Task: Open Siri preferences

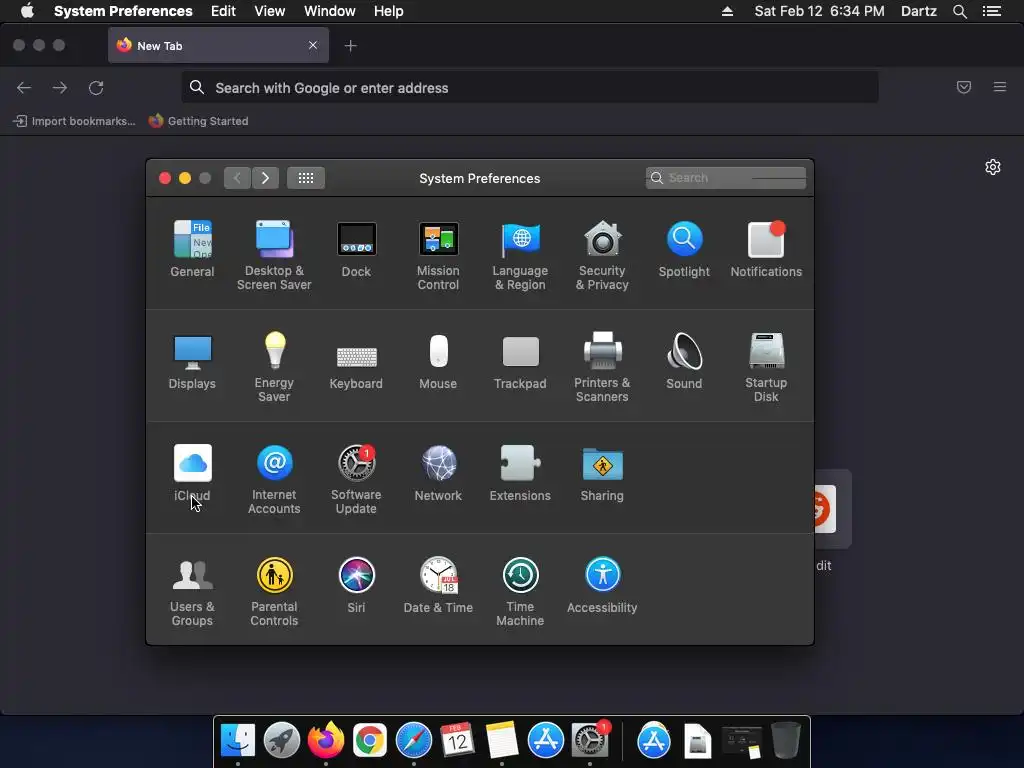Action: tap(356, 586)
